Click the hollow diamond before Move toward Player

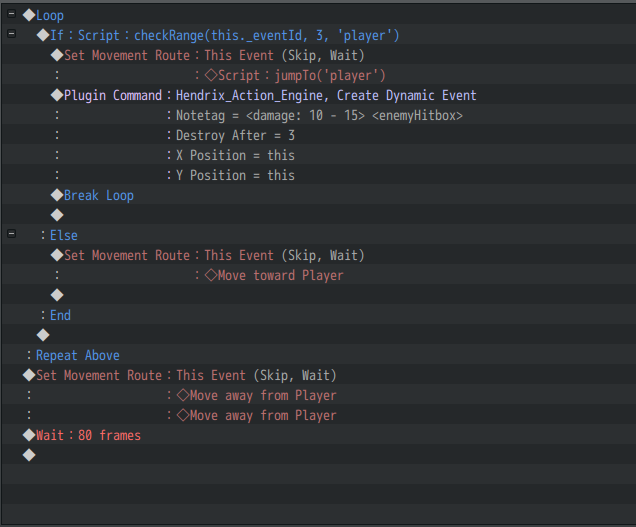coord(211,275)
